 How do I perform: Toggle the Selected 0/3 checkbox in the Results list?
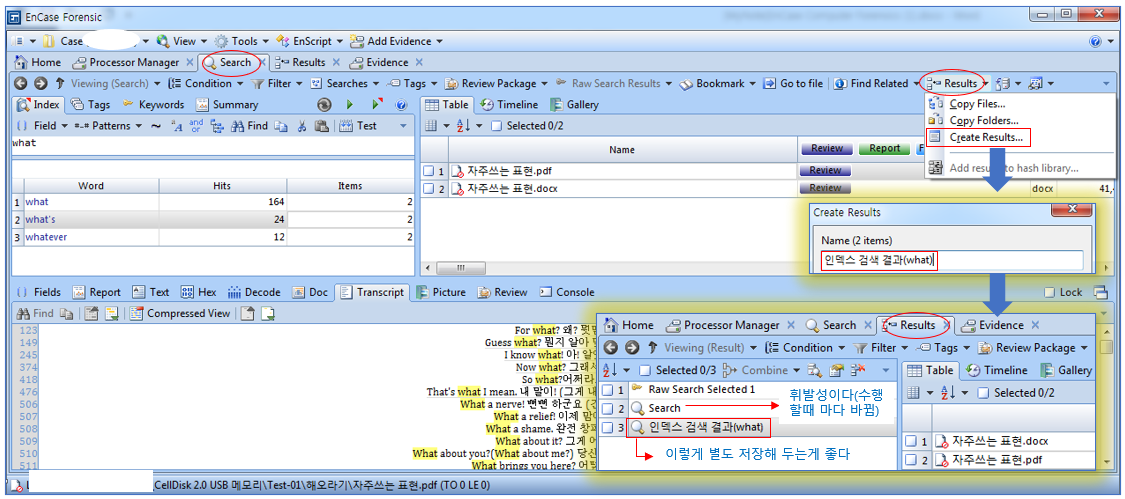645,370
